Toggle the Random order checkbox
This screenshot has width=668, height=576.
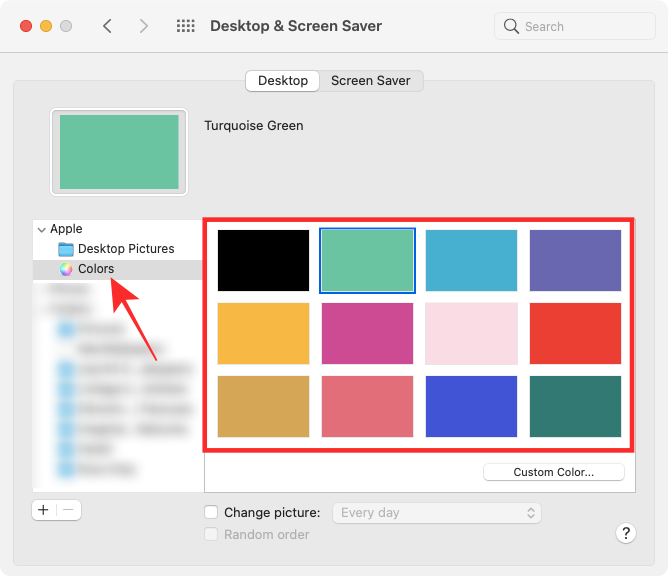click(211, 534)
